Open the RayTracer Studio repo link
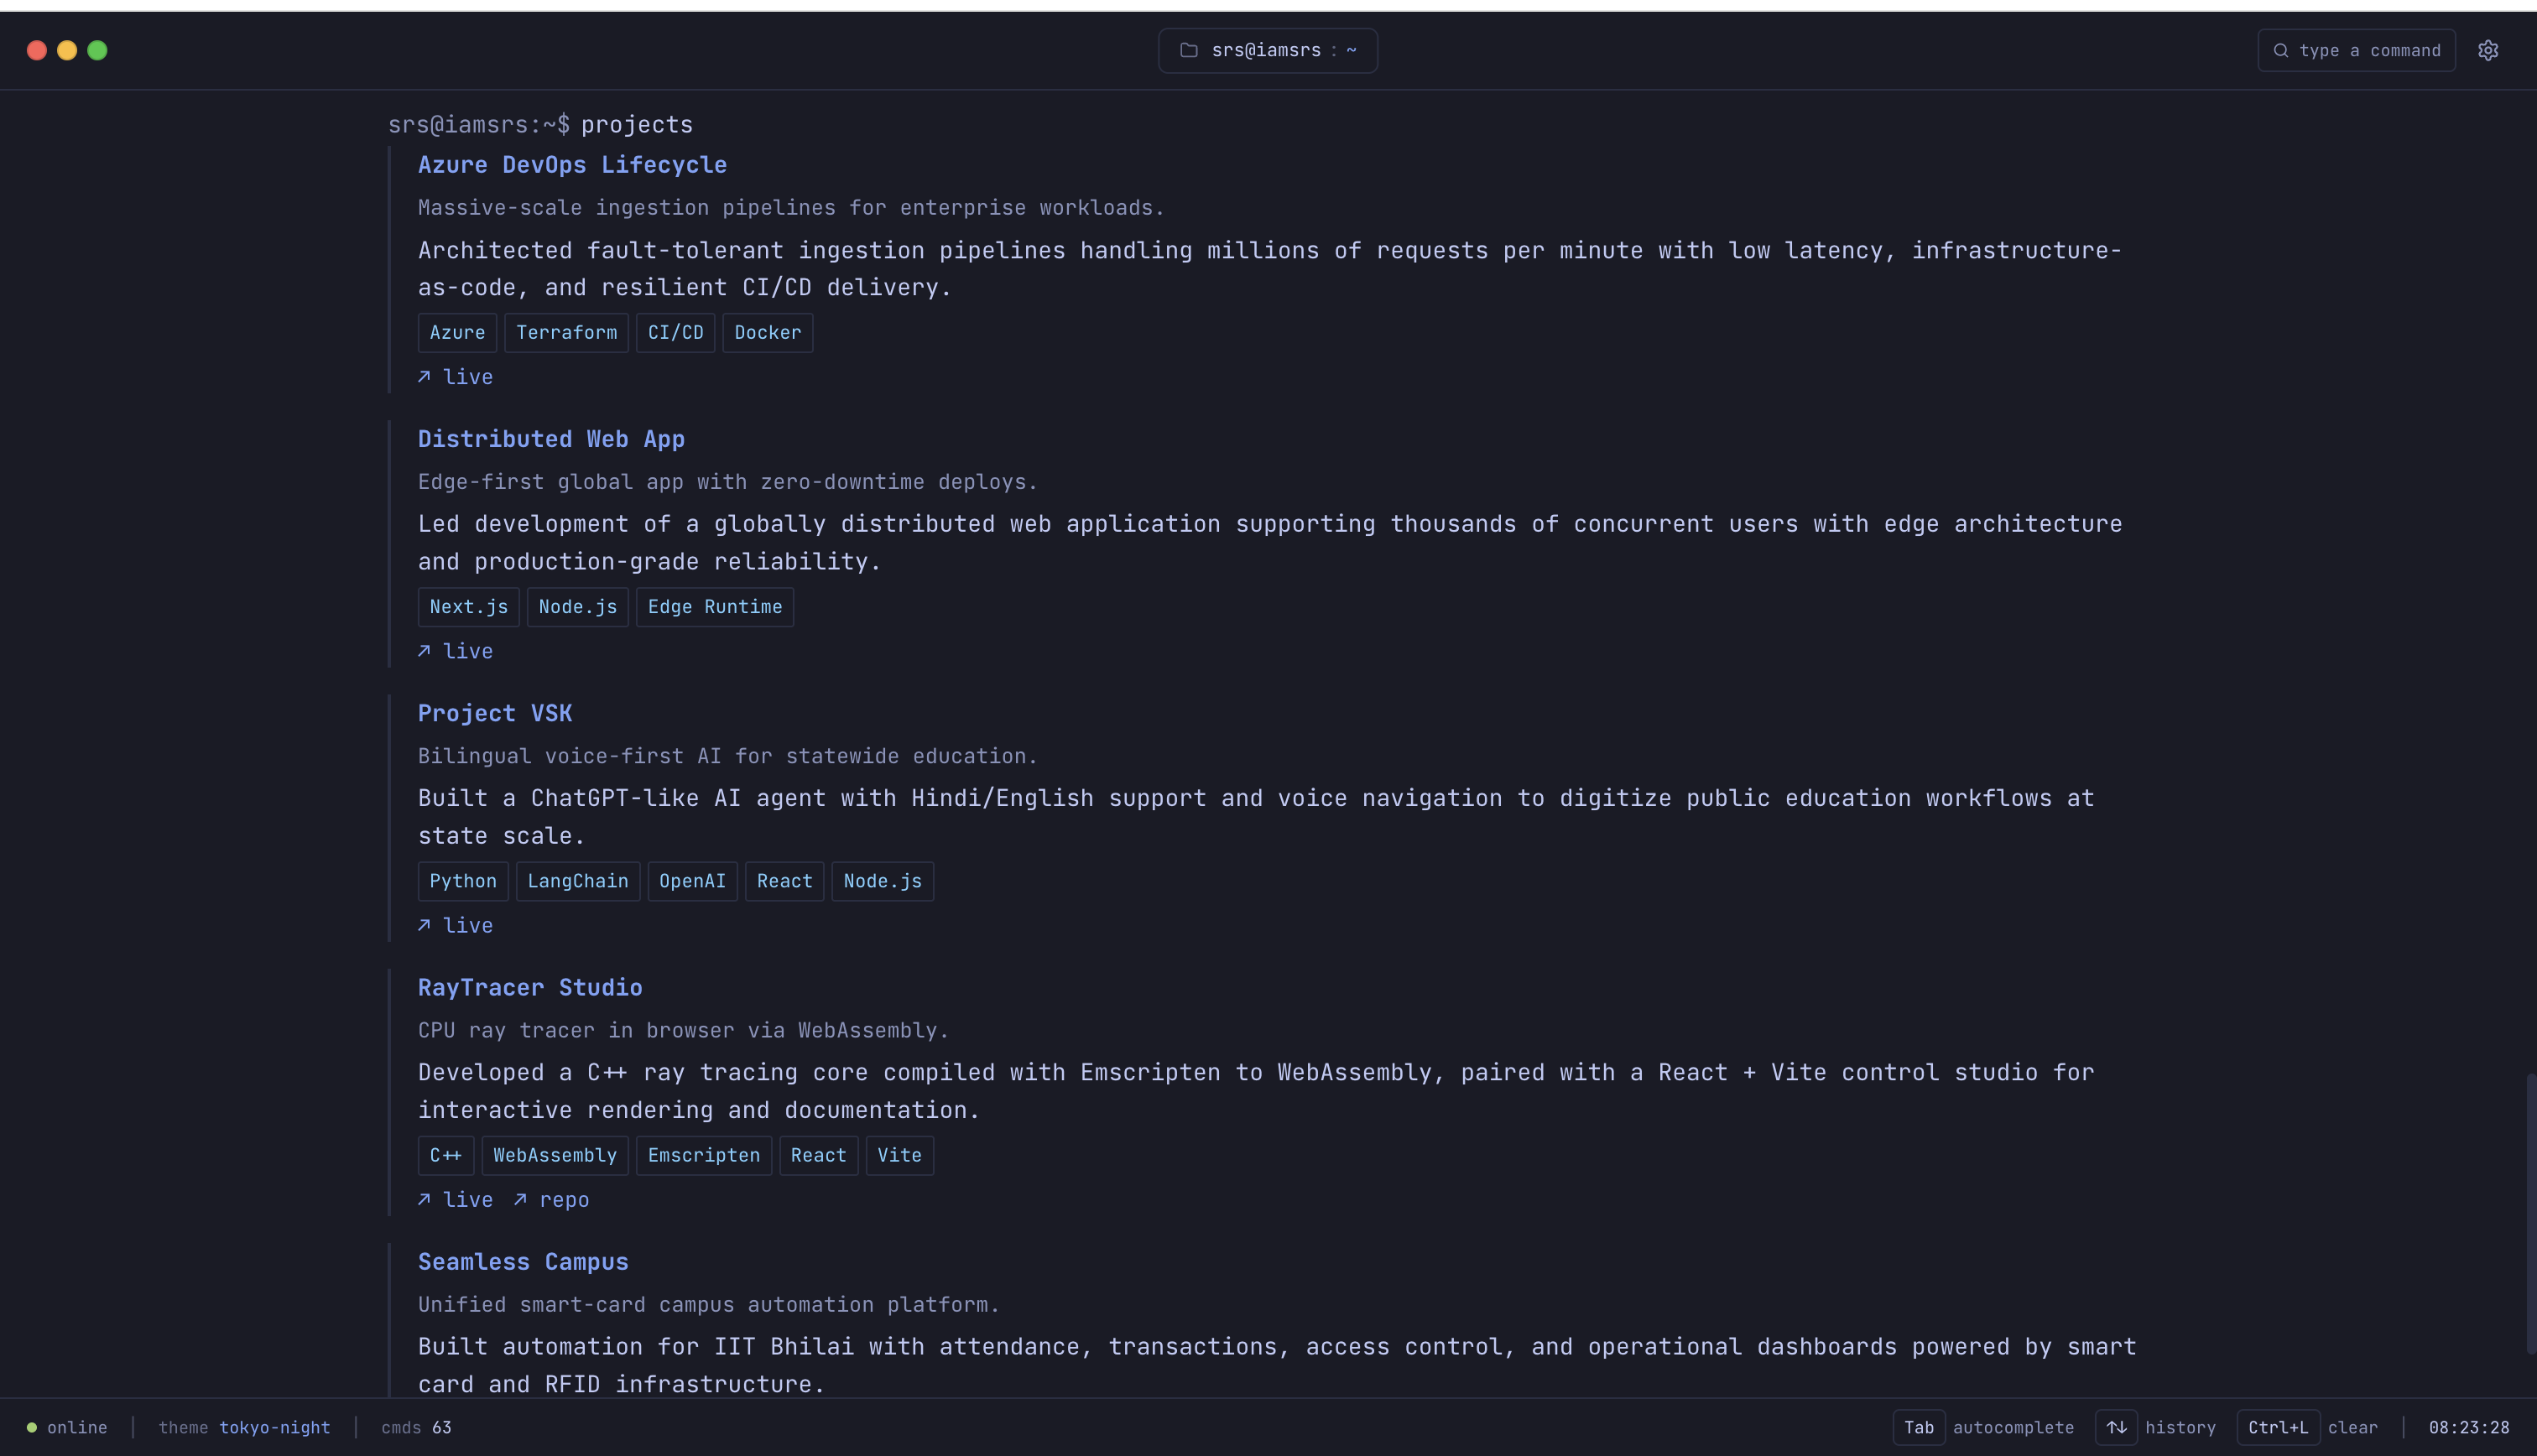 (563, 1199)
